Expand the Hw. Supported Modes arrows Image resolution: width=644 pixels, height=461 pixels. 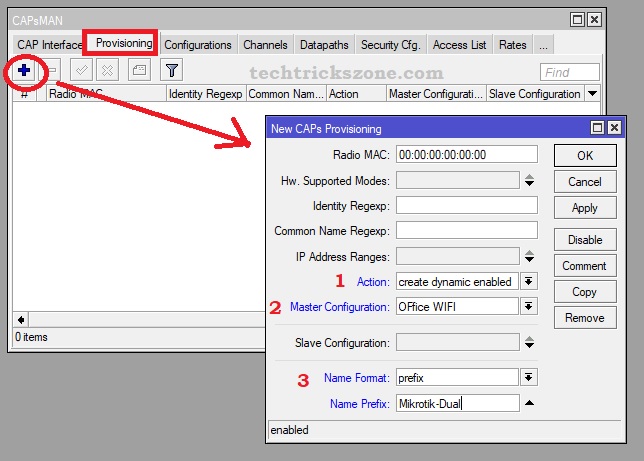point(529,180)
